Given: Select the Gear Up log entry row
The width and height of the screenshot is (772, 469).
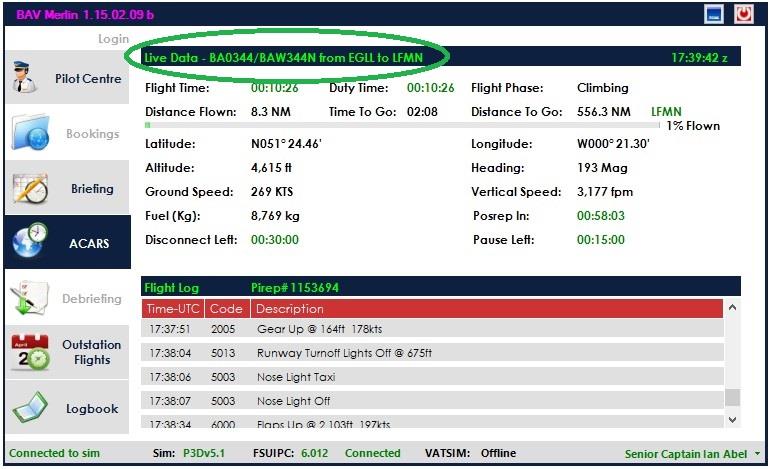Looking at the screenshot, I should tap(432, 329).
